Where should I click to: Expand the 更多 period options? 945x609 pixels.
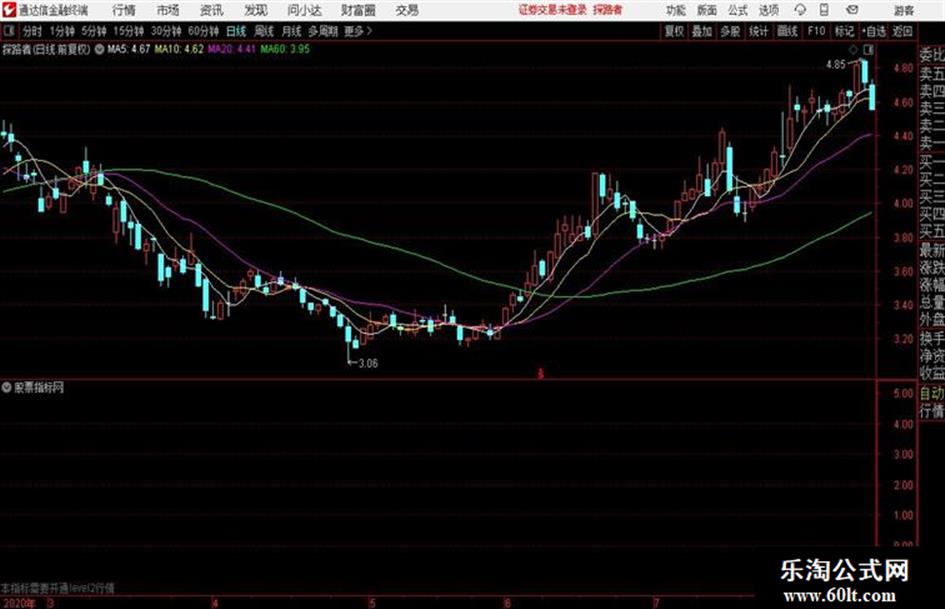point(358,31)
